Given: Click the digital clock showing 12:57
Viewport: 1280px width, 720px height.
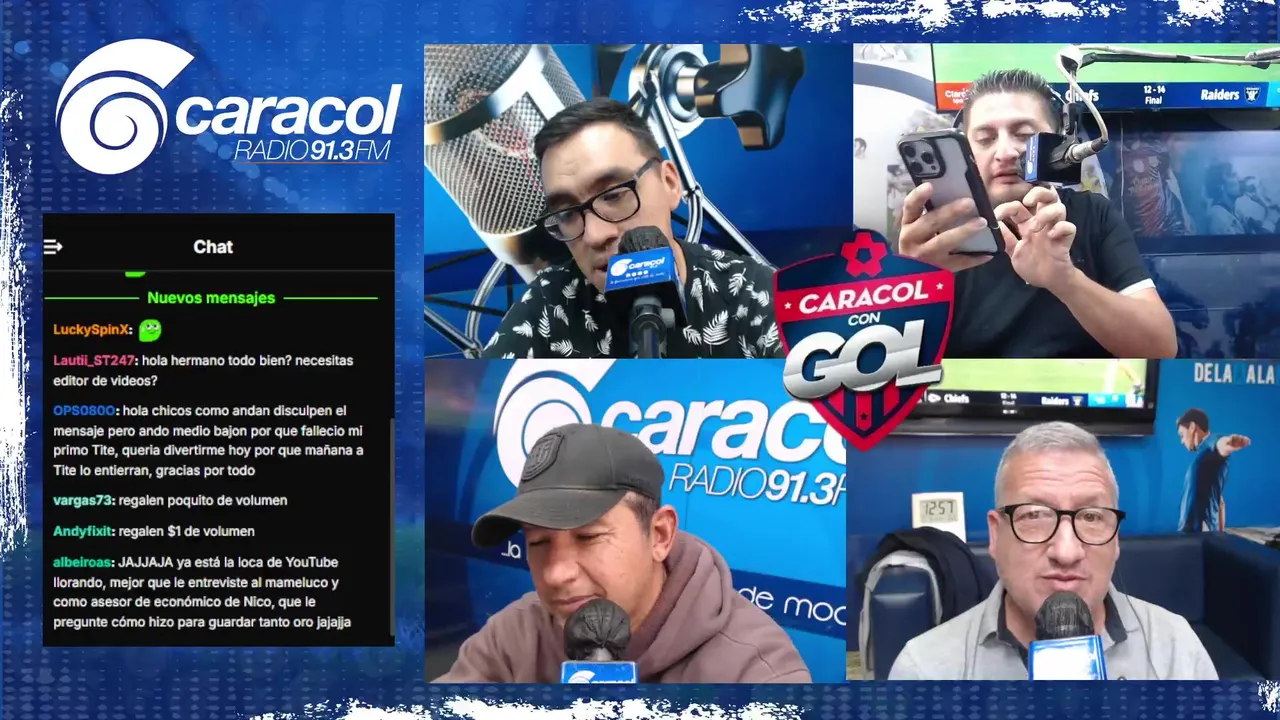Looking at the screenshot, I should click(938, 510).
